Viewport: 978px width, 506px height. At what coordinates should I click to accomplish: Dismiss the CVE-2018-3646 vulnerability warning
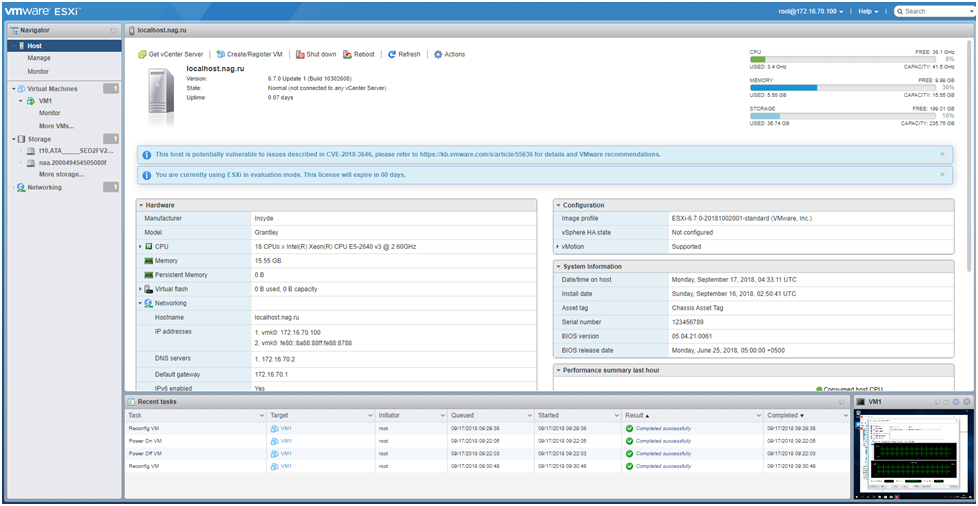coord(942,153)
